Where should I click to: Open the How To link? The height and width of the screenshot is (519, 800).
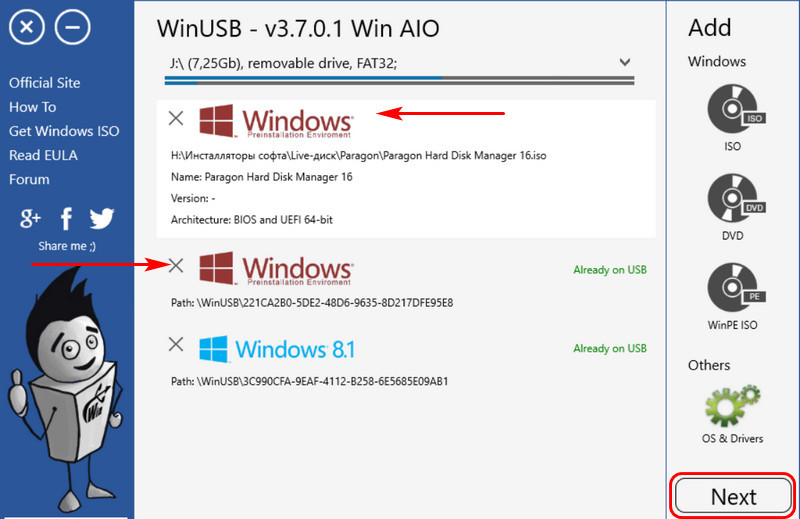[33, 107]
